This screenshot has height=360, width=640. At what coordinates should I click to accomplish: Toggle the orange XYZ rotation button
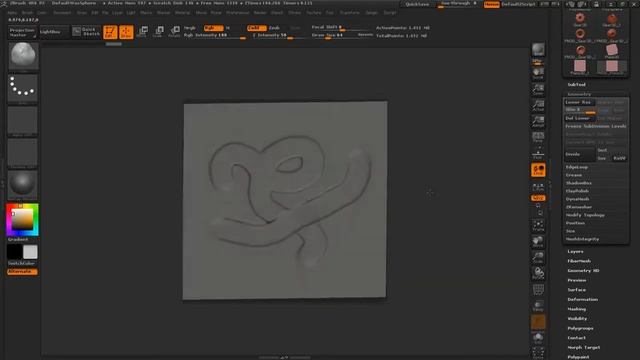pyautogui.click(x=538, y=198)
